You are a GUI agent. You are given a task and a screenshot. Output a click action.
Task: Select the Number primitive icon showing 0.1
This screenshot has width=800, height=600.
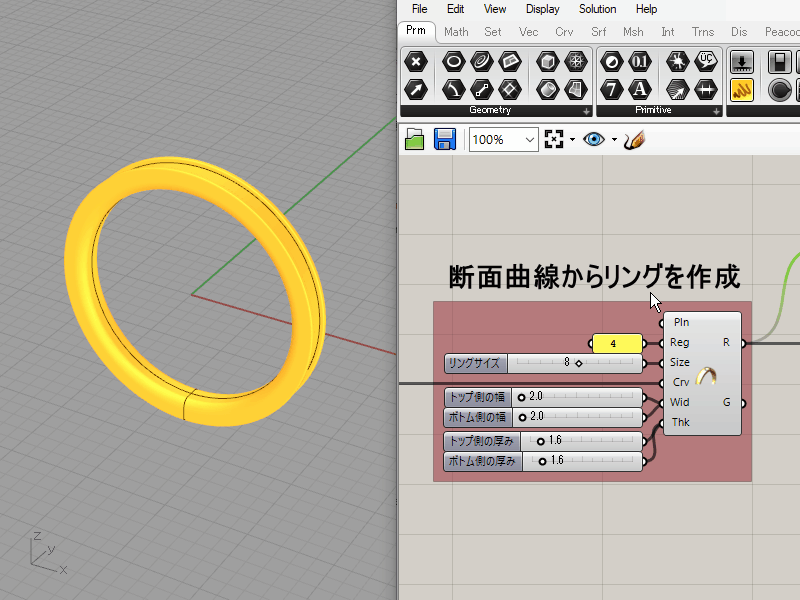639,61
